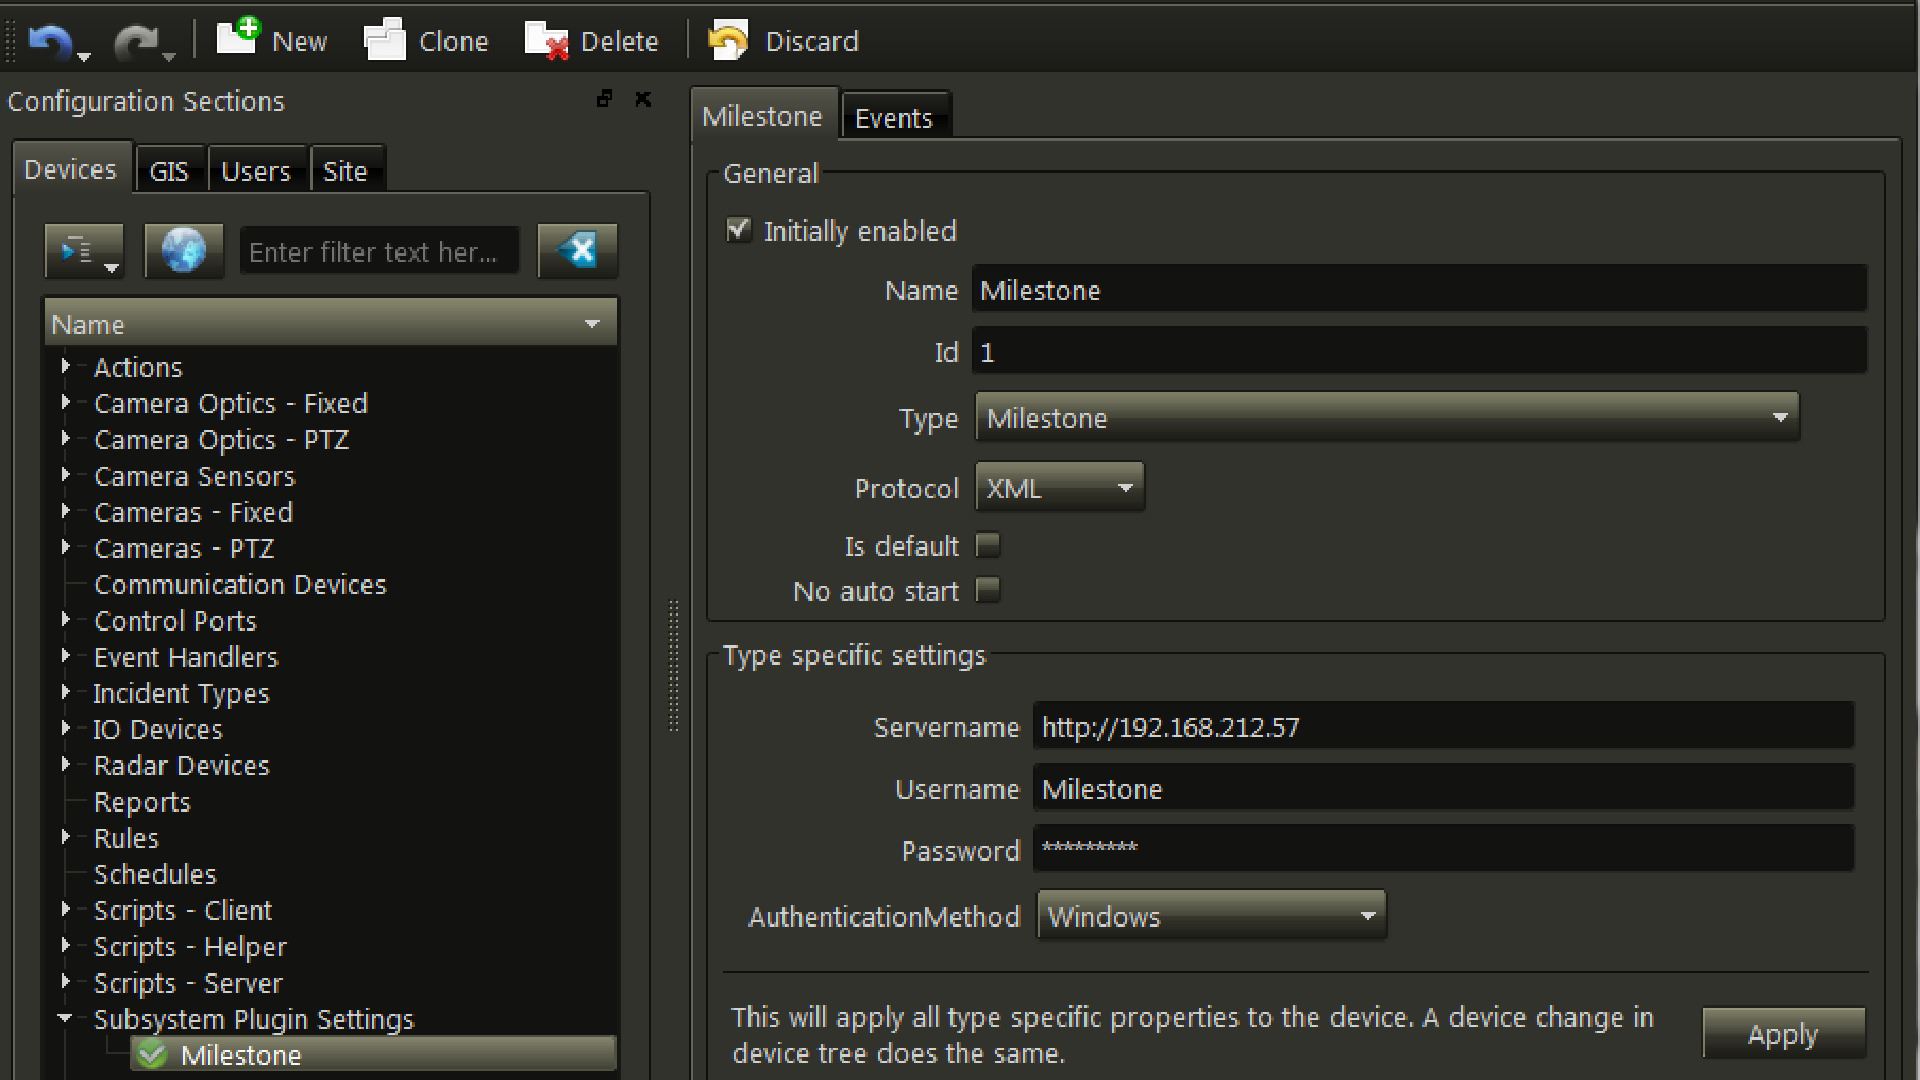This screenshot has width=1920, height=1080.
Task: Open the Type dropdown showing Milestone
Action: coord(1386,418)
